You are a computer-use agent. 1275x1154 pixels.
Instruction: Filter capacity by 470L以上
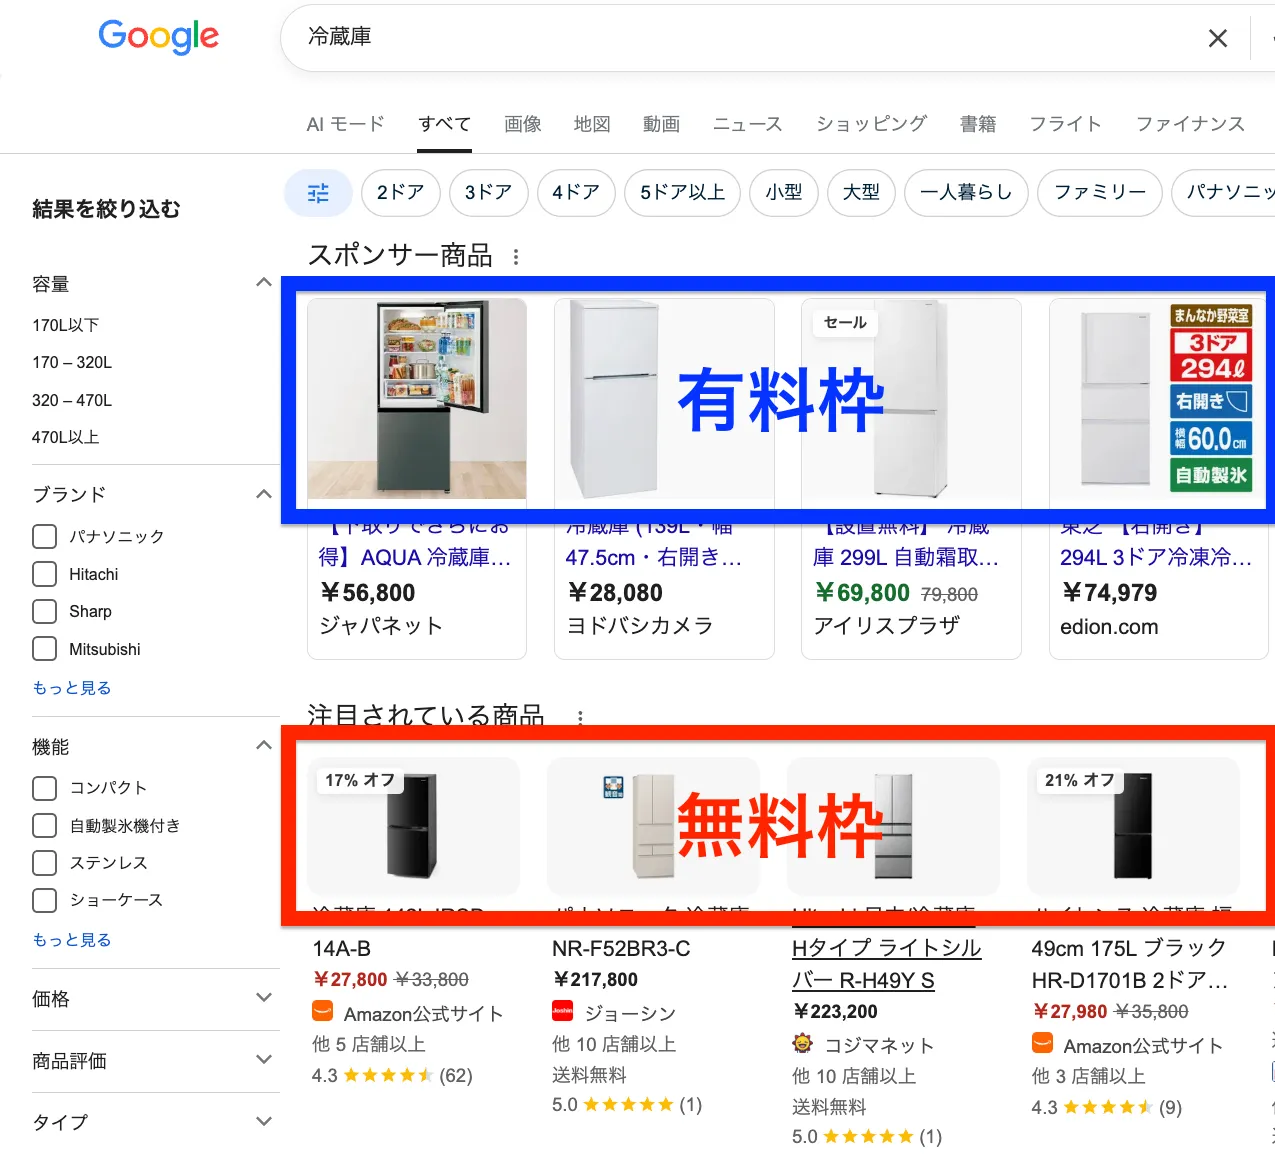66,437
